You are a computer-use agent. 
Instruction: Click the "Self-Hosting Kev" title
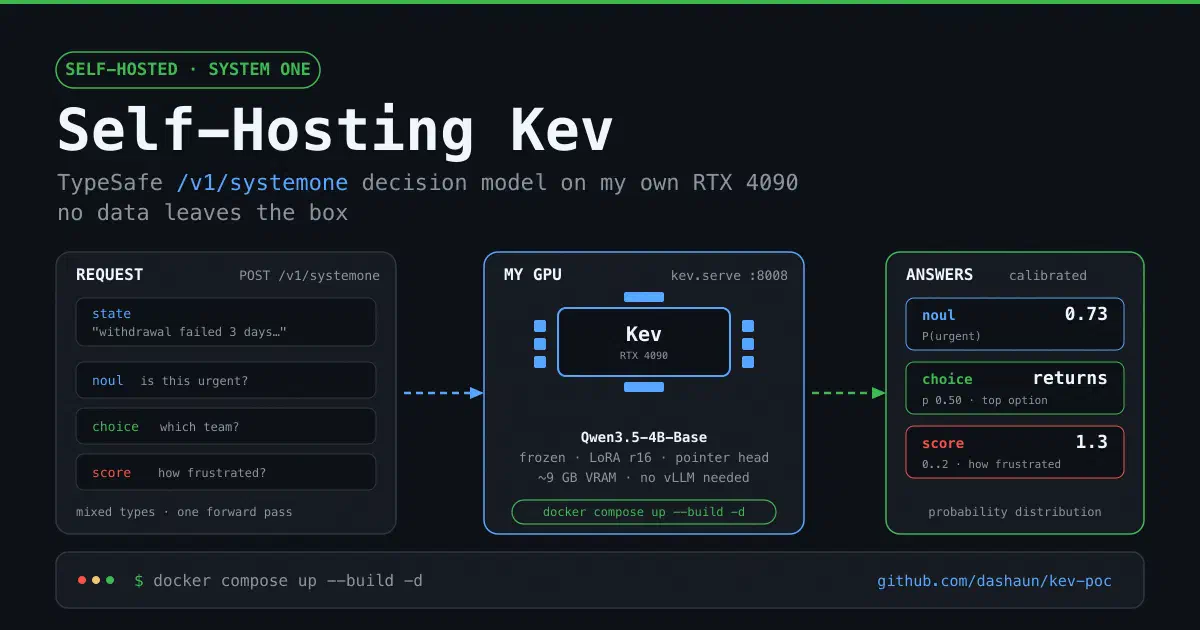(x=335, y=131)
